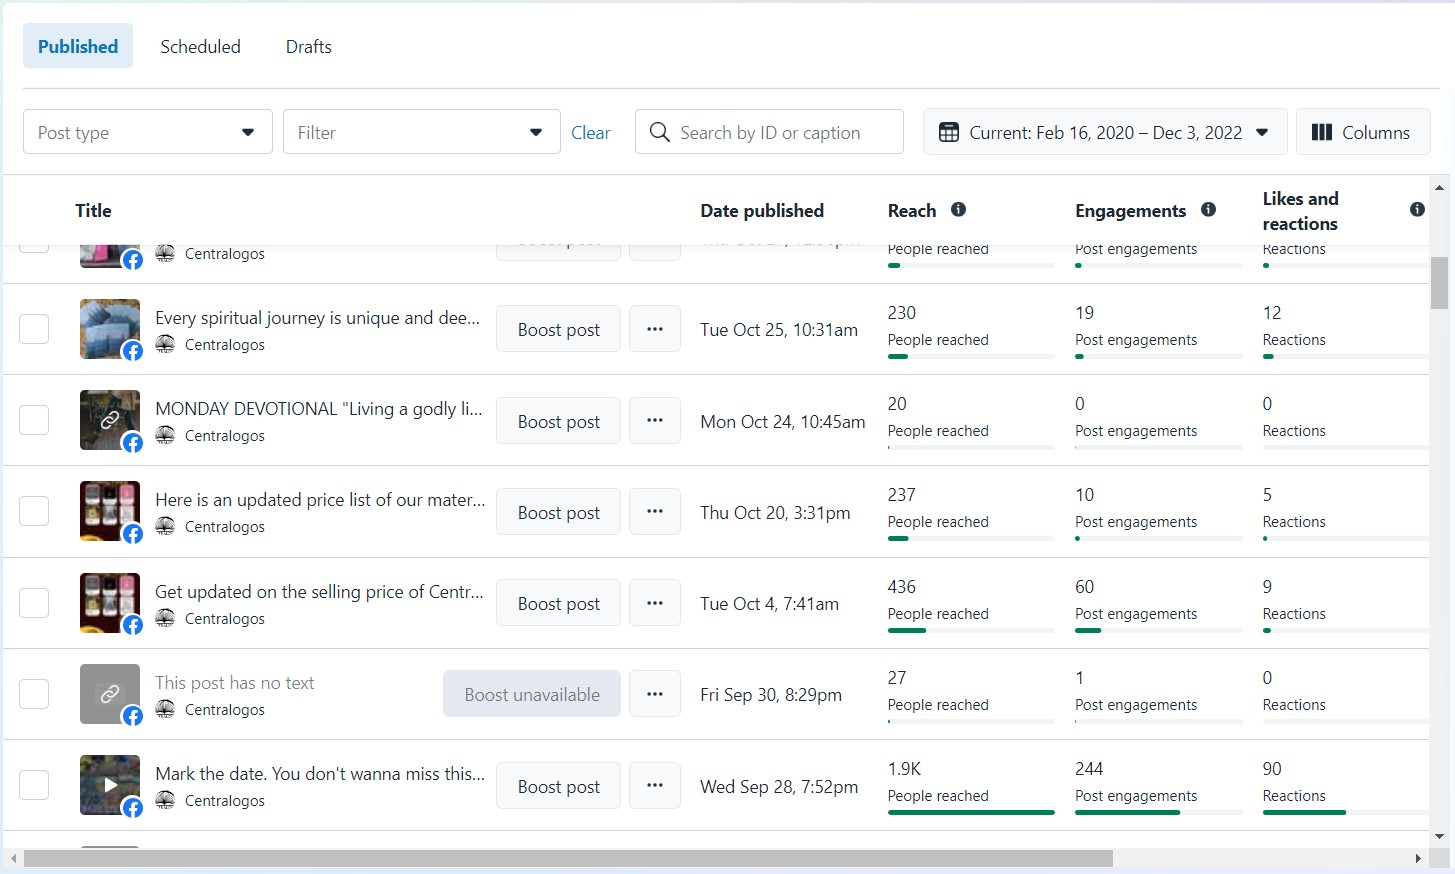Select checkbox for 'Every spiritual journey' post
Image resolution: width=1455 pixels, height=874 pixels.
pyautogui.click(x=34, y=329)
